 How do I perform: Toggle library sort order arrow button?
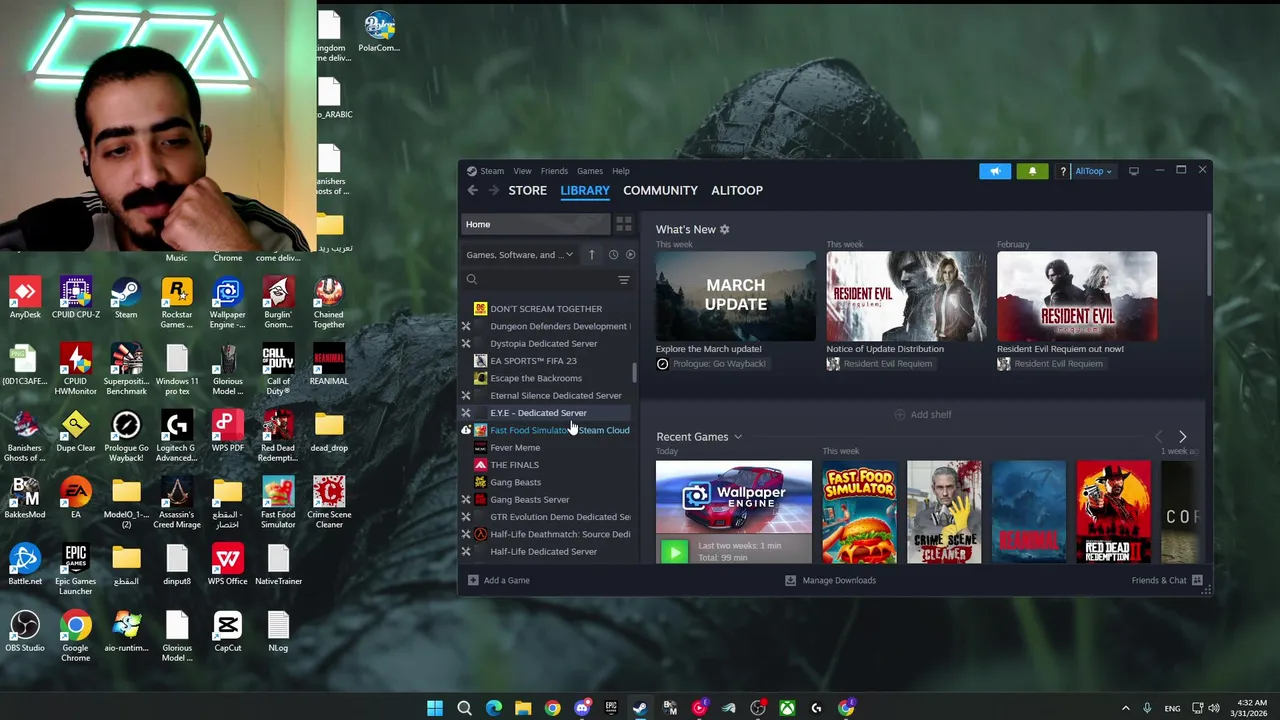tap(591, 255)
